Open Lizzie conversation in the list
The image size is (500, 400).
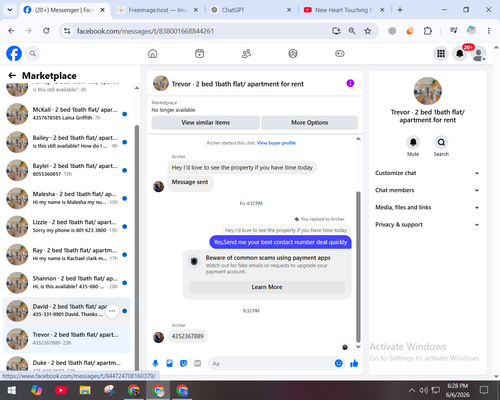[x=67, y=226]
